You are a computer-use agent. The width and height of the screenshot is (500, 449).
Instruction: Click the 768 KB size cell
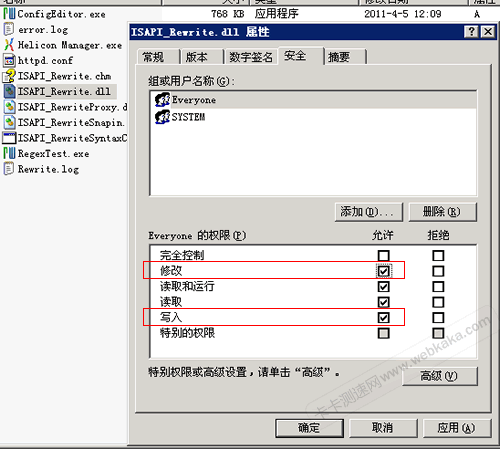228,14
